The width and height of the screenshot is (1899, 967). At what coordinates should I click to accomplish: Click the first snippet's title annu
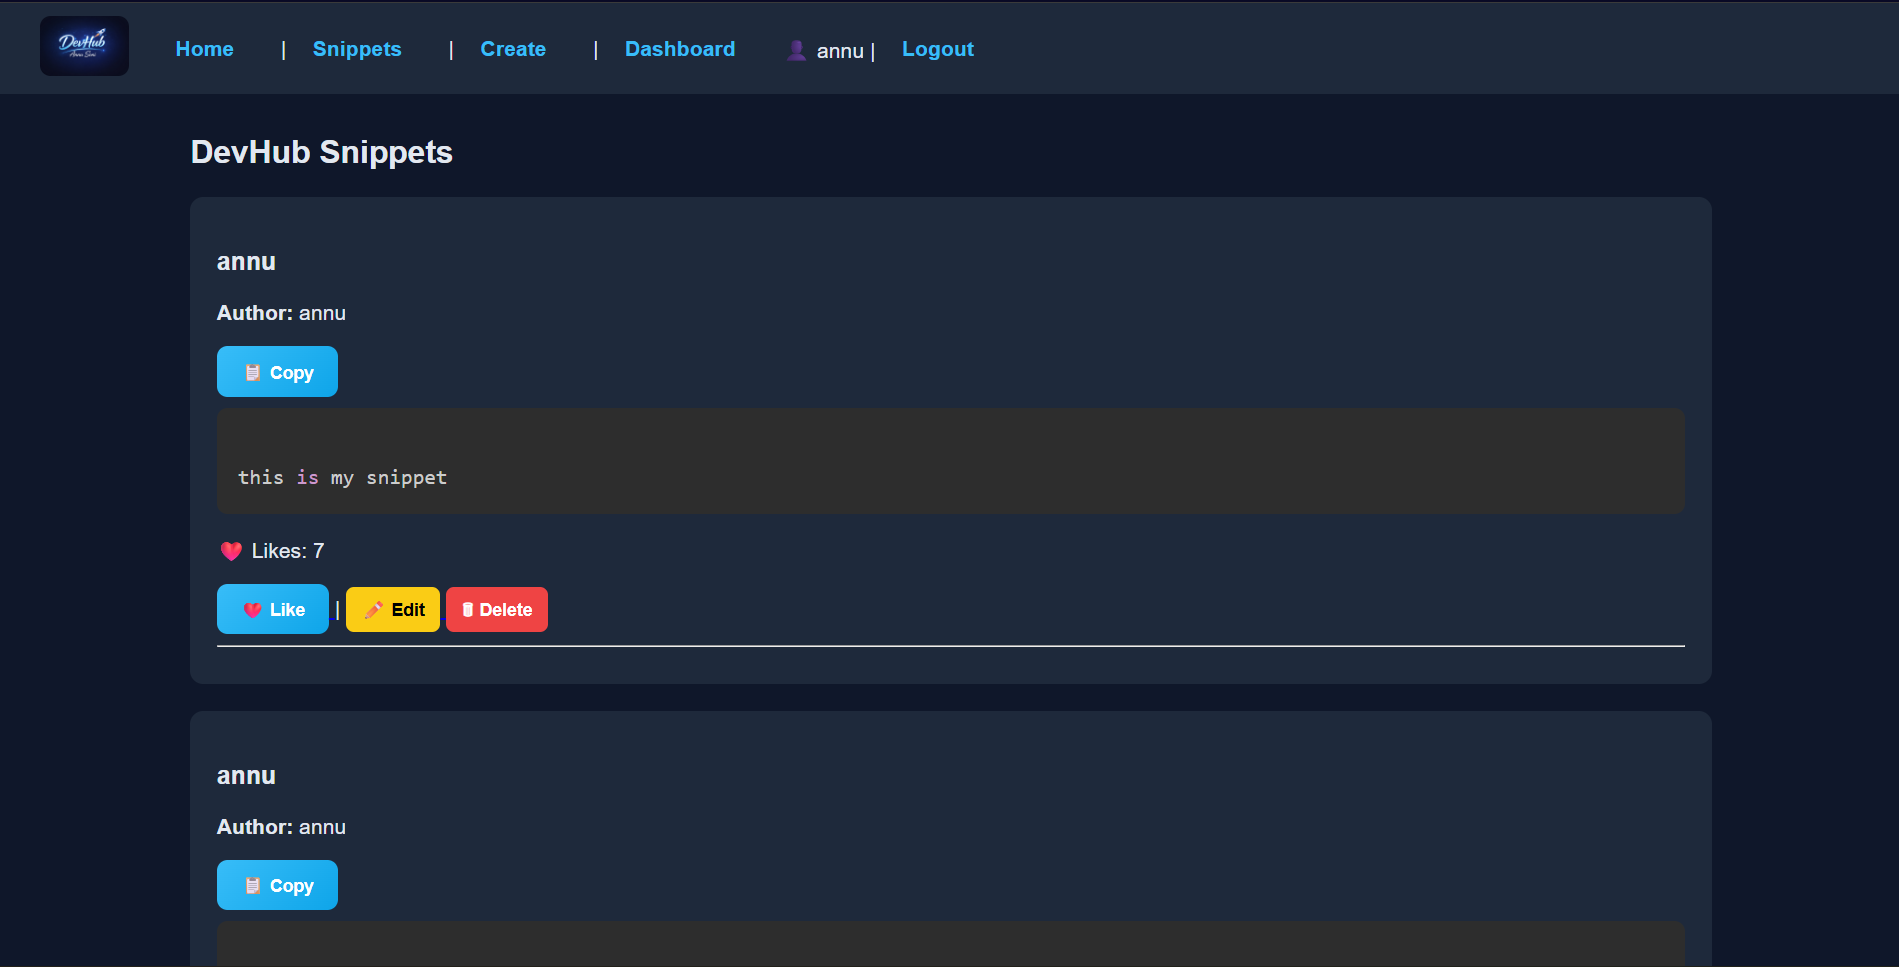(246, 262)
